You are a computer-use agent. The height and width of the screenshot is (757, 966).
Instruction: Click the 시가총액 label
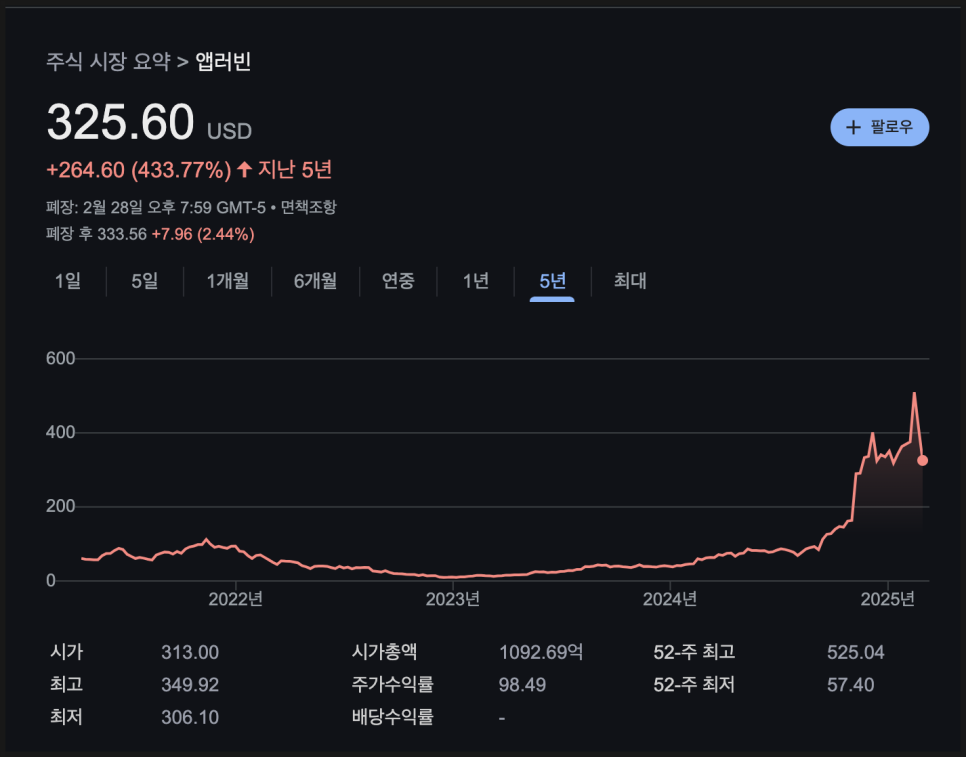(x=384, y=652)
